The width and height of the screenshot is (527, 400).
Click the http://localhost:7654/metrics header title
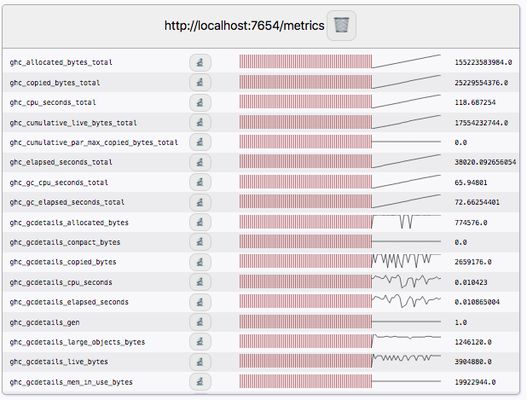[x=244, y=26]
